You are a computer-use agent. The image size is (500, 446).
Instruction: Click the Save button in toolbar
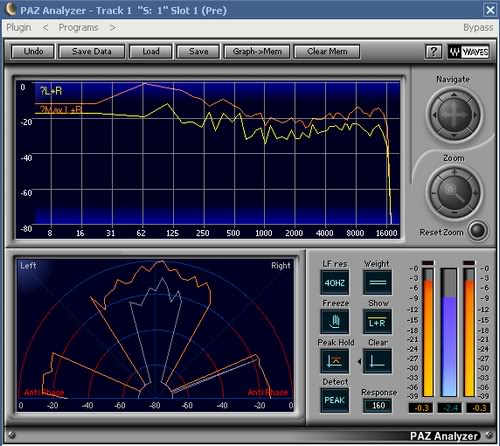pyautogui.click(x=198, y=52)
